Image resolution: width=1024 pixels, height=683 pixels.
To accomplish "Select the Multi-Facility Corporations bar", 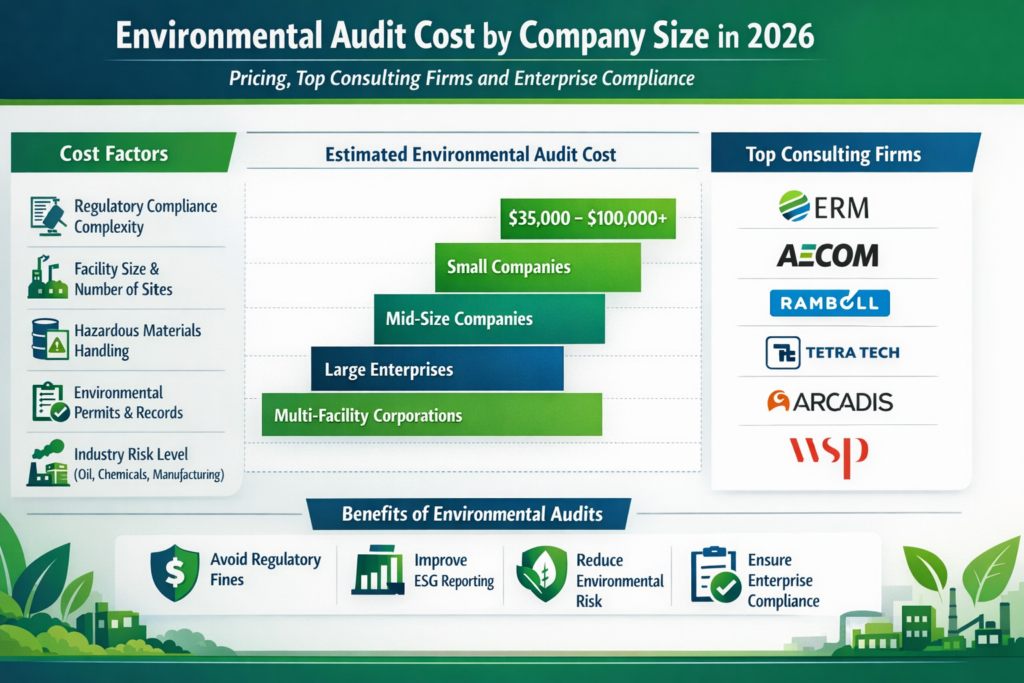I will click(x=430, y=414).
